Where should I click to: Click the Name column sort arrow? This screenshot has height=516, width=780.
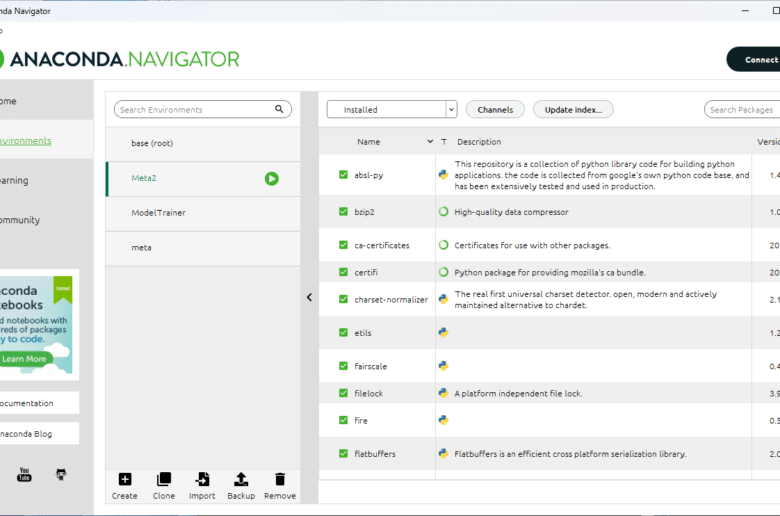click(430, 142)
